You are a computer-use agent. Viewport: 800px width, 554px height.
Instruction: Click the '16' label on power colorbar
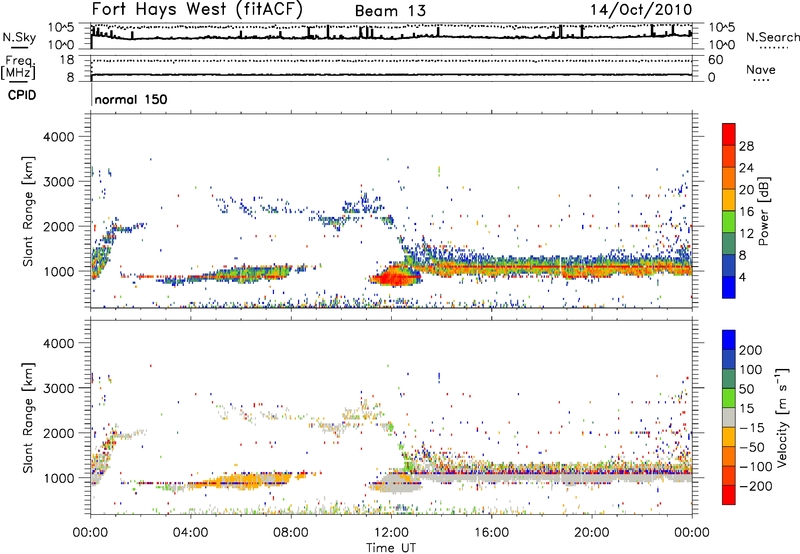pyautogui.click(x=746, y=212)
